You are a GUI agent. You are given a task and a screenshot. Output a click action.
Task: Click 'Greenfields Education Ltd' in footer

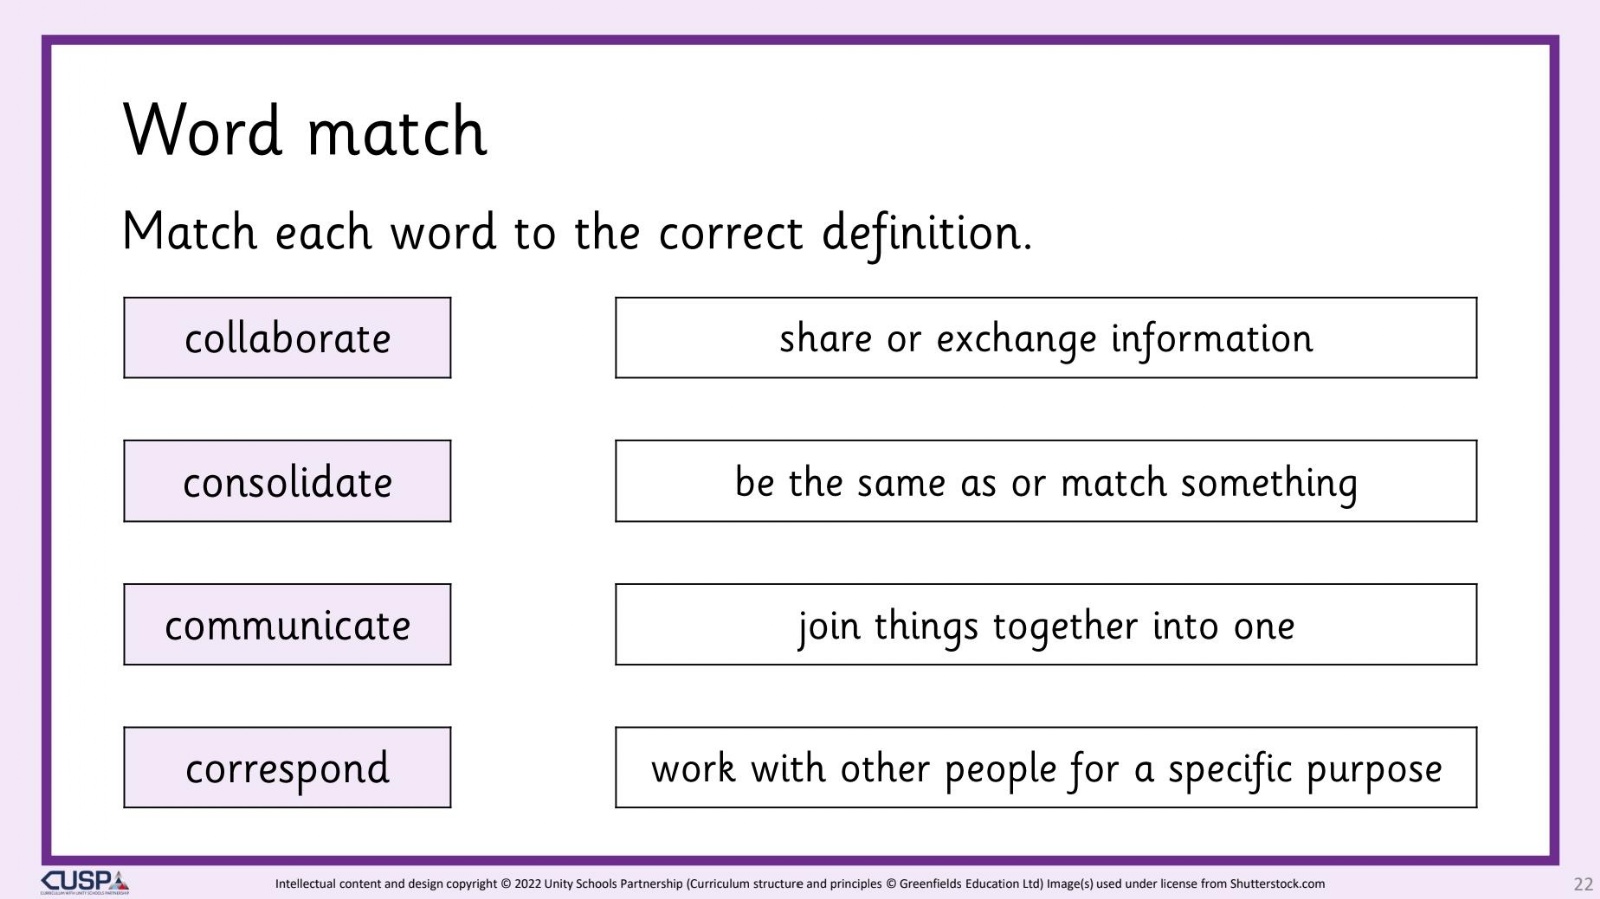click(x=970, y=884)
